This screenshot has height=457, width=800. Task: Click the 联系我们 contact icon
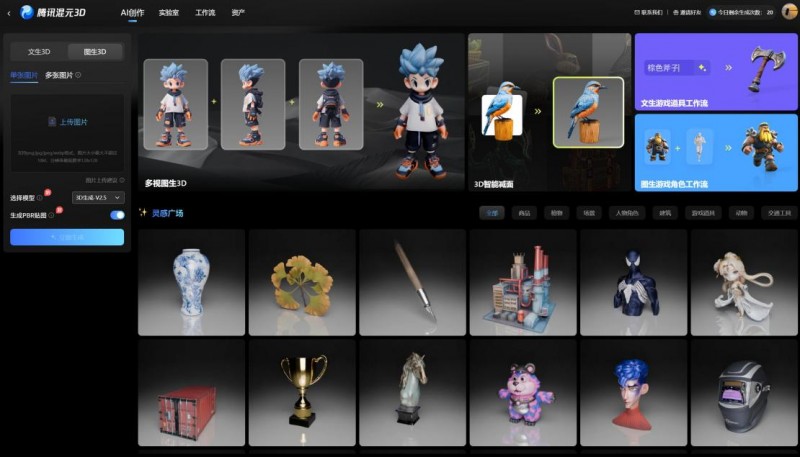pos(637,13)
